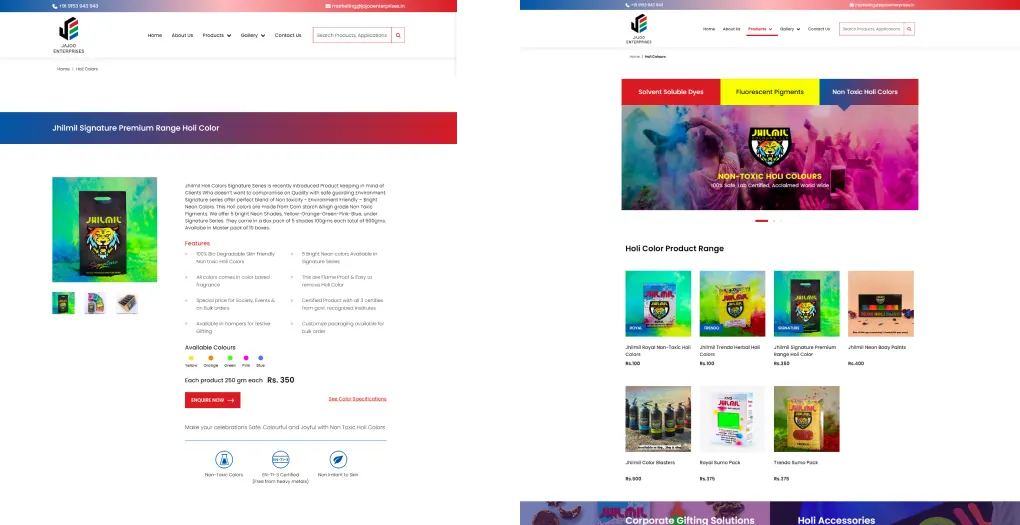Screen dimensions: 1020x525
Task: Open the Royal Sumo Pack product image
Action: pos(732,419)
